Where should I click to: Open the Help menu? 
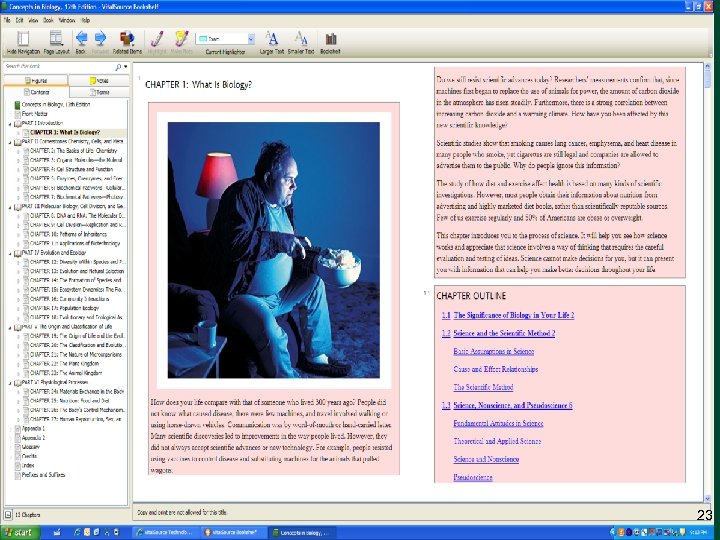click(x=85, y=20)
